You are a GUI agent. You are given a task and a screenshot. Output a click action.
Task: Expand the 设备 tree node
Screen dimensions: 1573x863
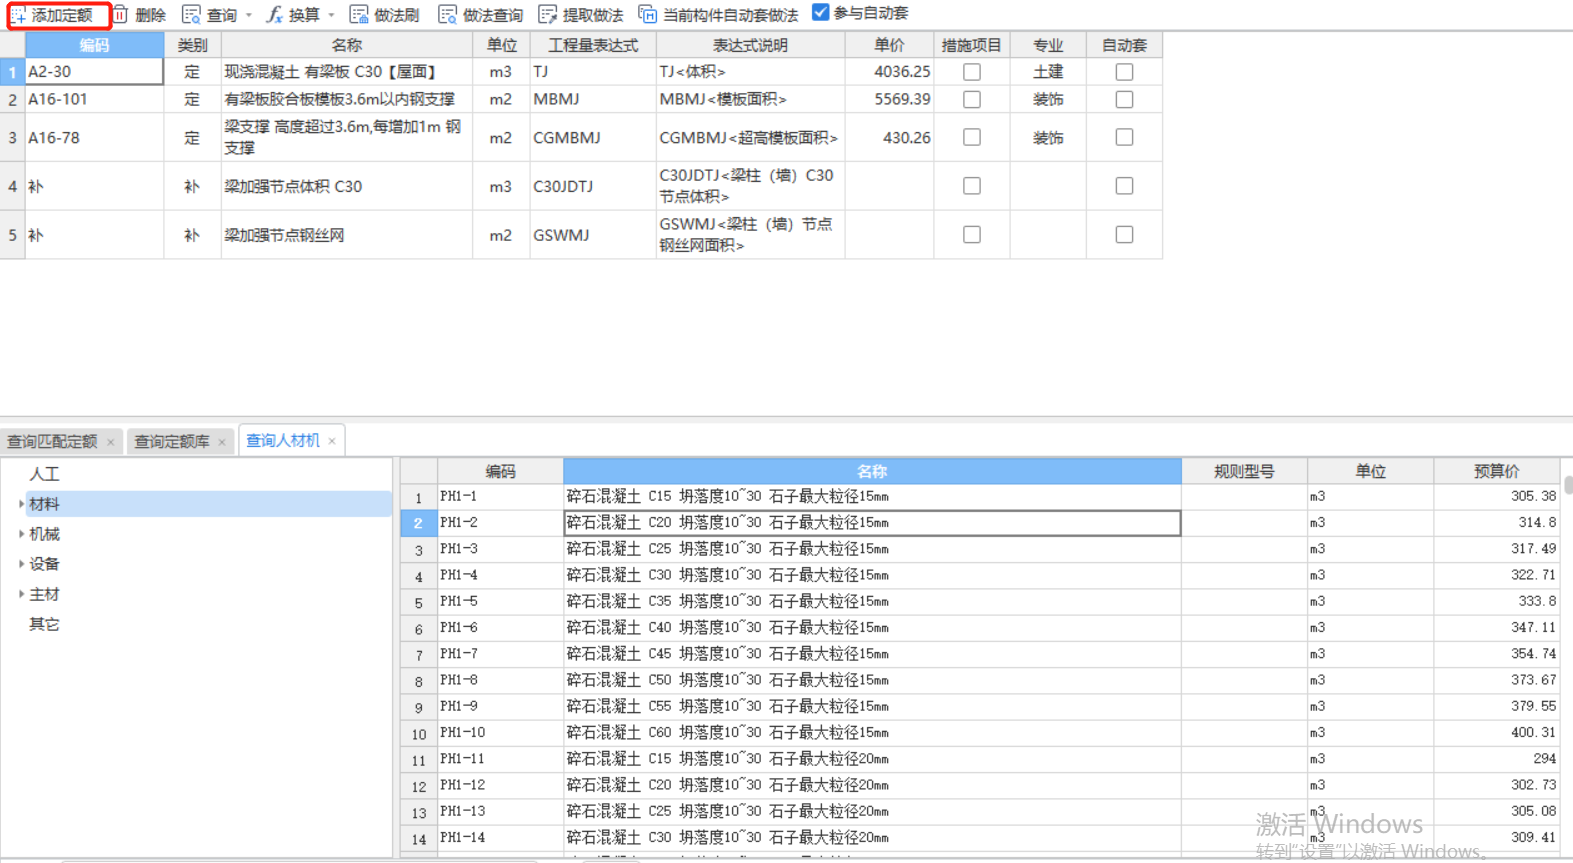[21, 564]
